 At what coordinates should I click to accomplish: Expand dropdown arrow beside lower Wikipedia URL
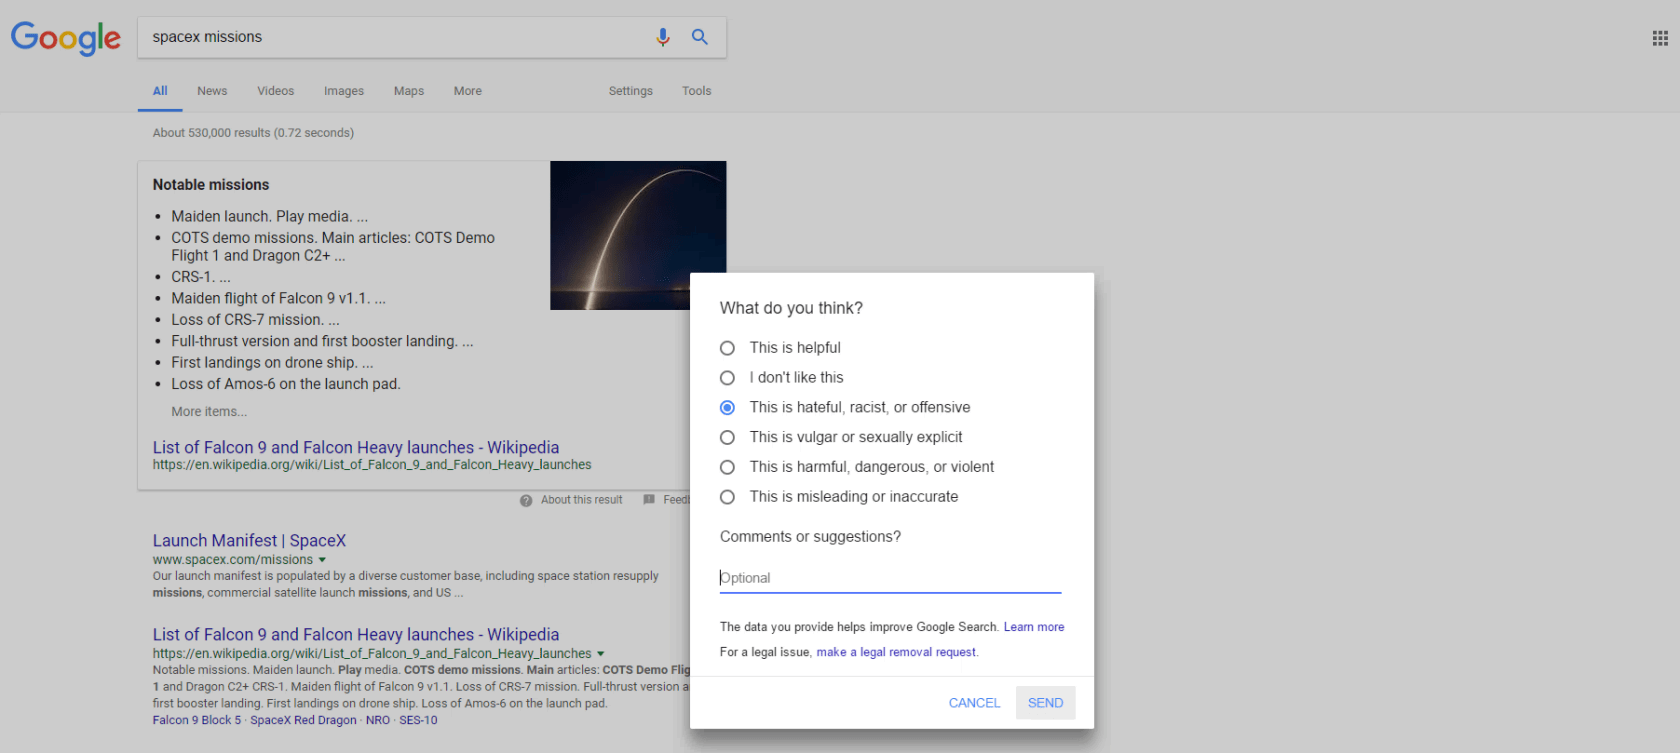click(600, 654)
